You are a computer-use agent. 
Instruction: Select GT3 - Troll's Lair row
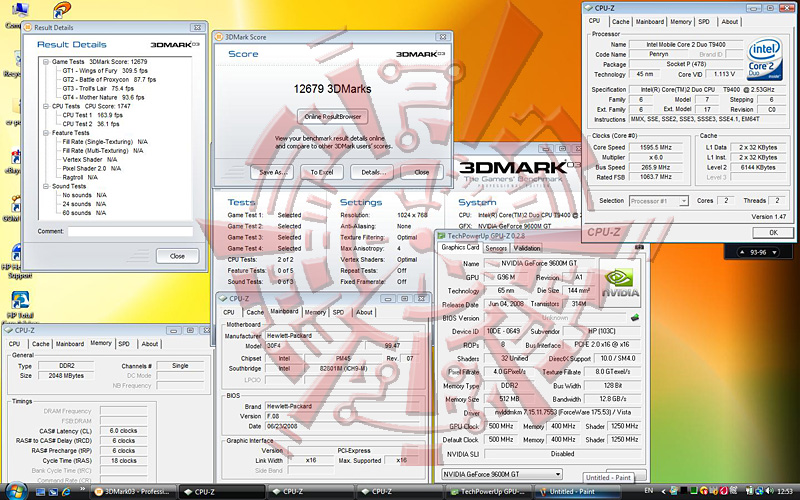[98, 88]
